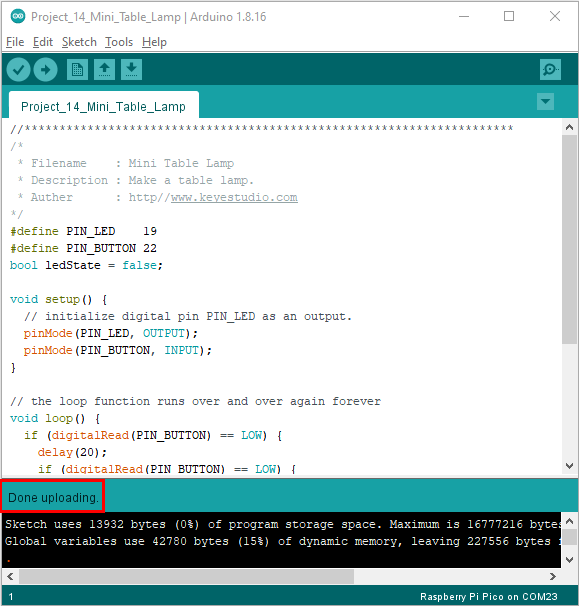Open the Sketch menu
Viewport: 579px width, 606px height.
click(79, 42)
